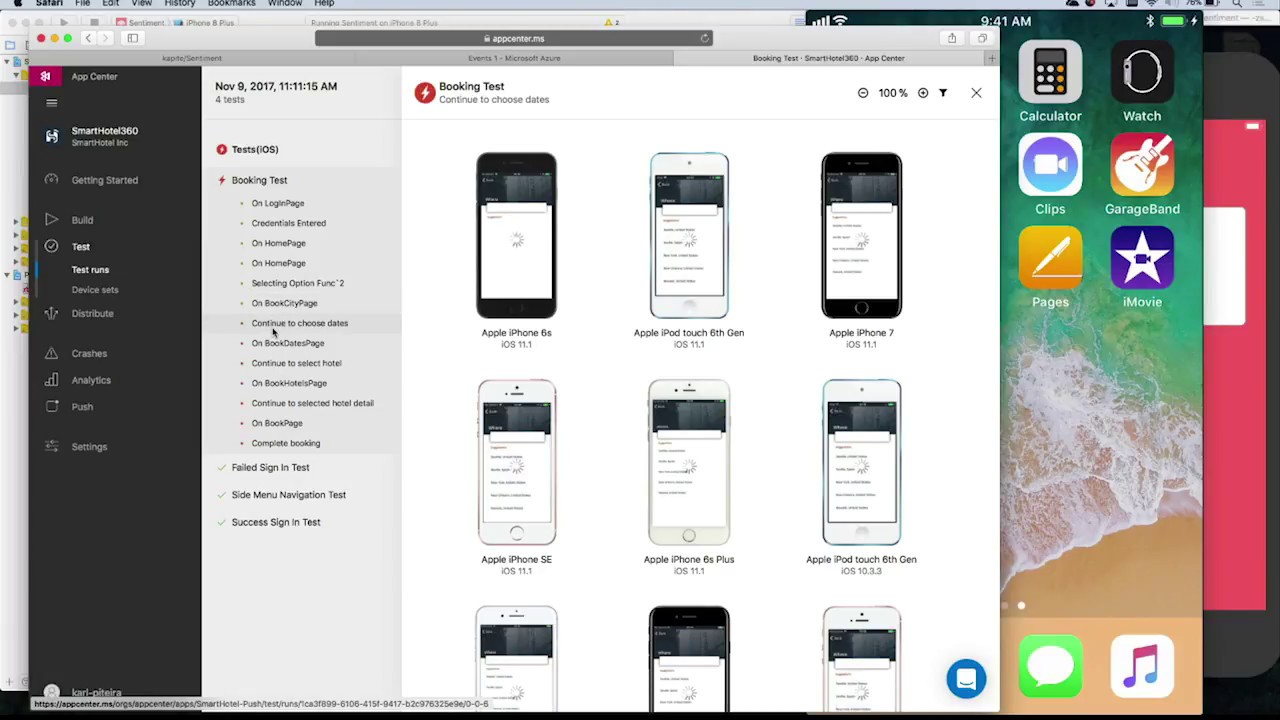Viewport: 1280px width, 720px height.
Task: Select Test runs submenu item
Action: [x=90, y=270]
